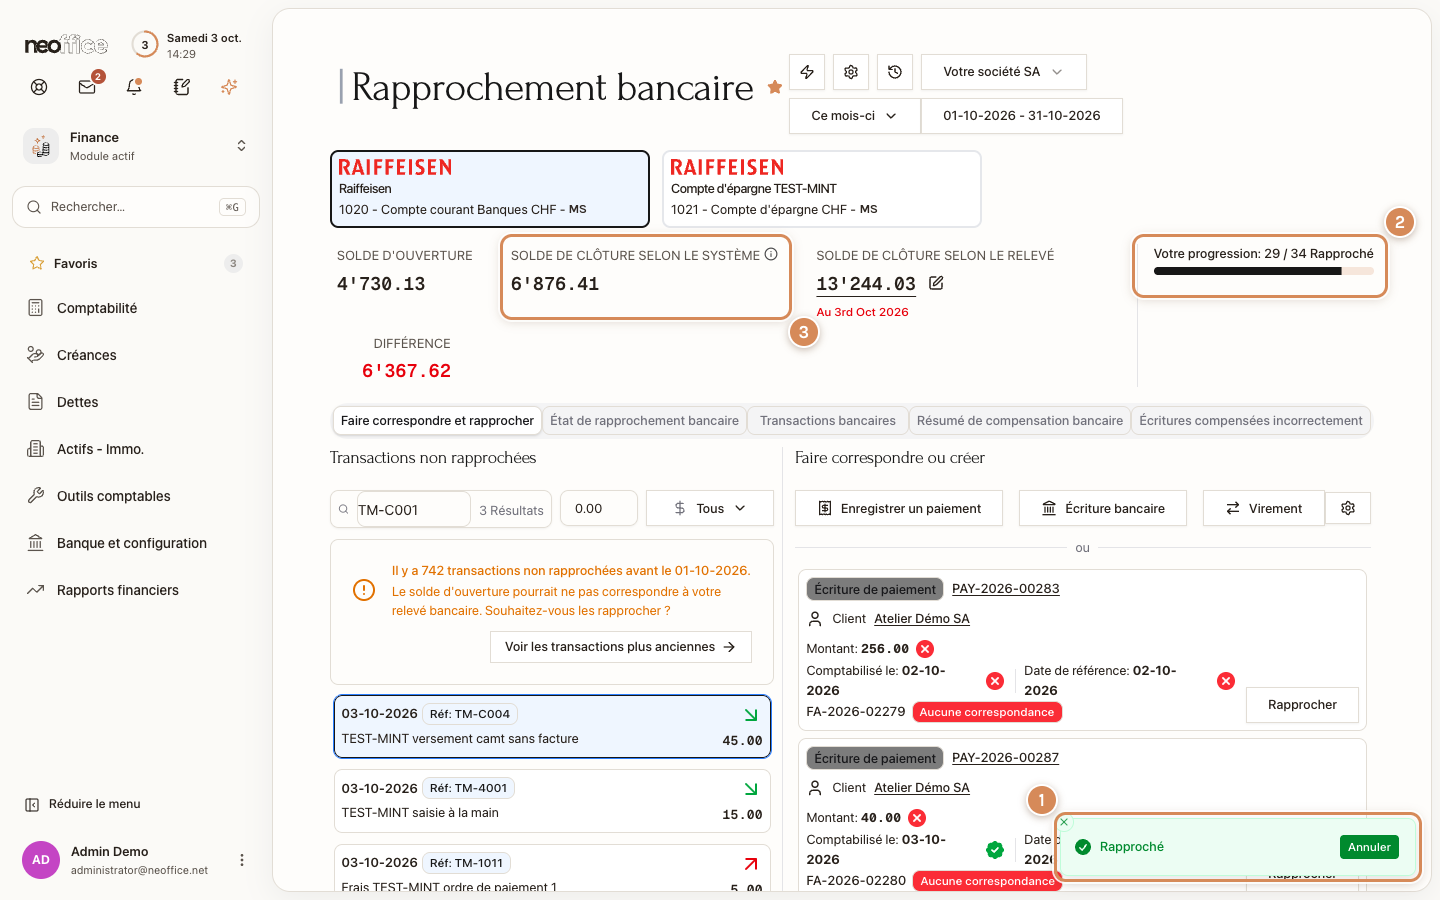Screen dimensions: 1440x900
Task: Open the support lifebuoy icon
Action: 39,87
